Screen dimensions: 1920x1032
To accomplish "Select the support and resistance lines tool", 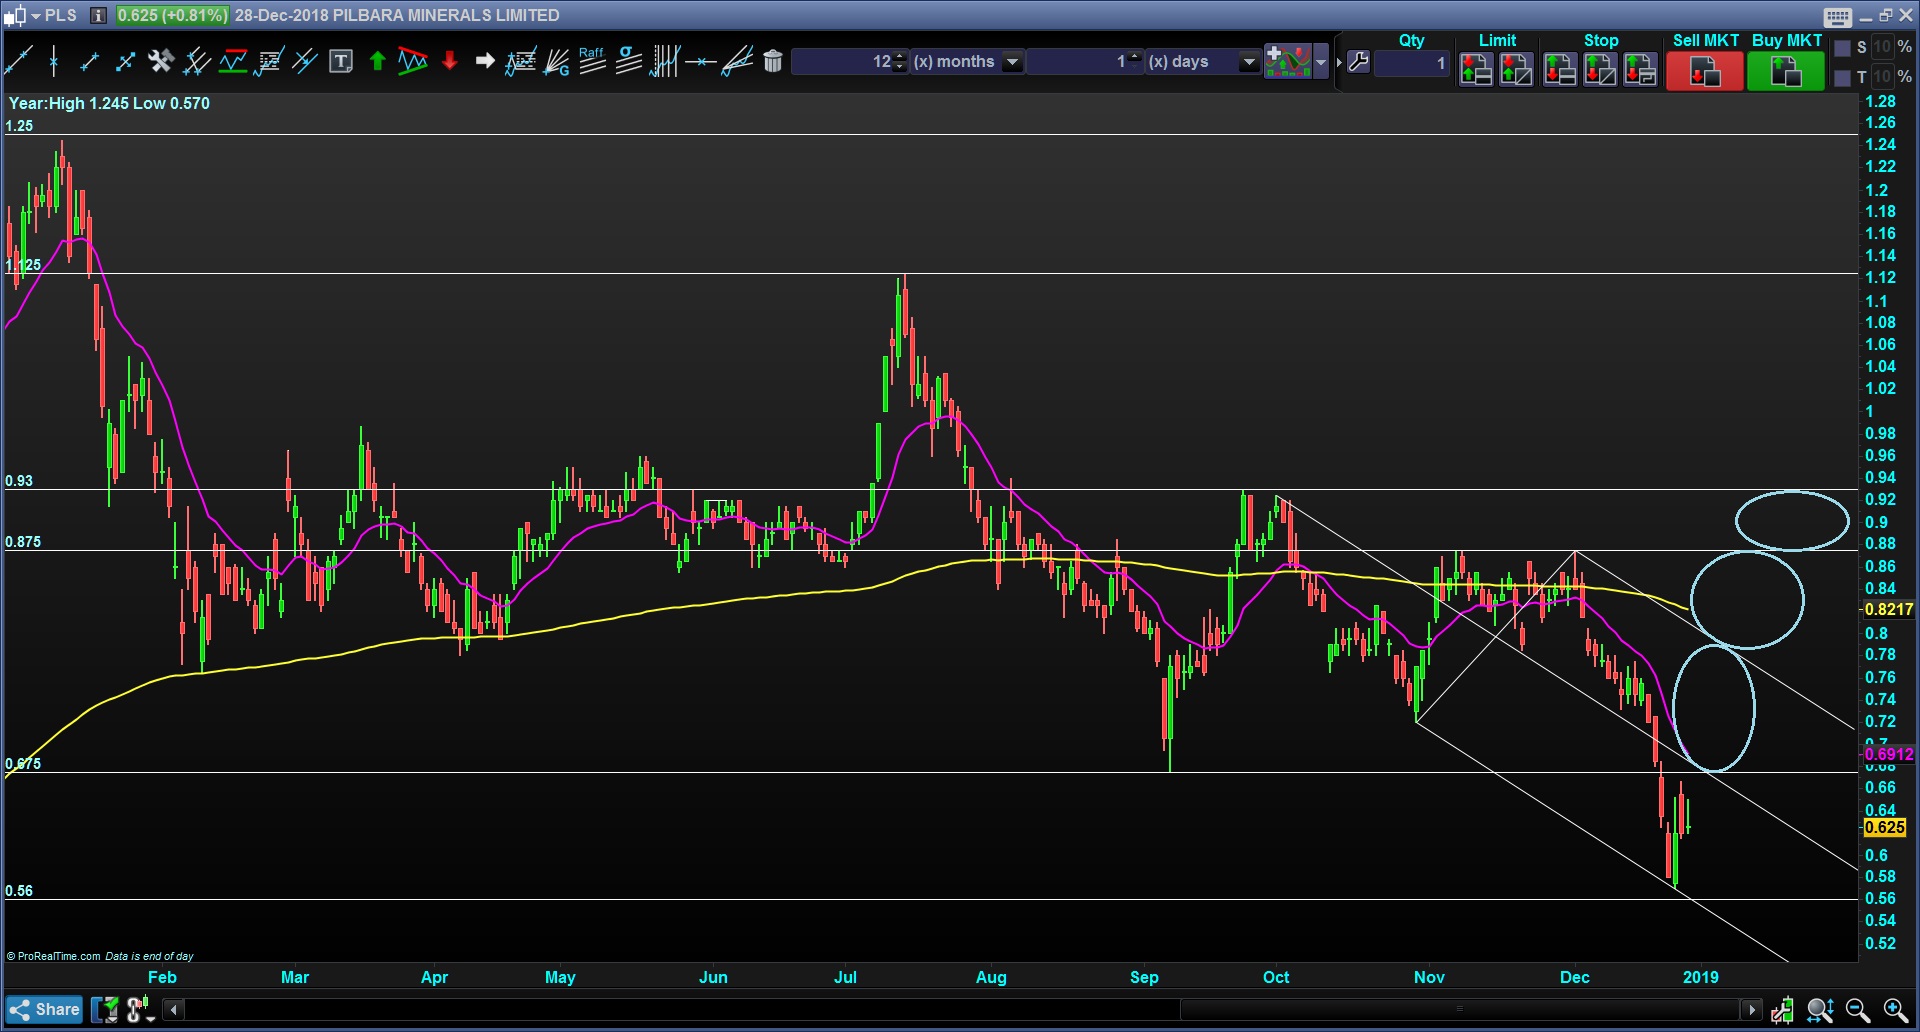I will [233, 61].
